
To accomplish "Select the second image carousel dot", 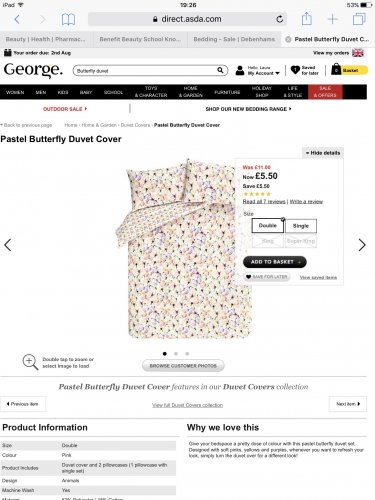I will click(176, 354).
